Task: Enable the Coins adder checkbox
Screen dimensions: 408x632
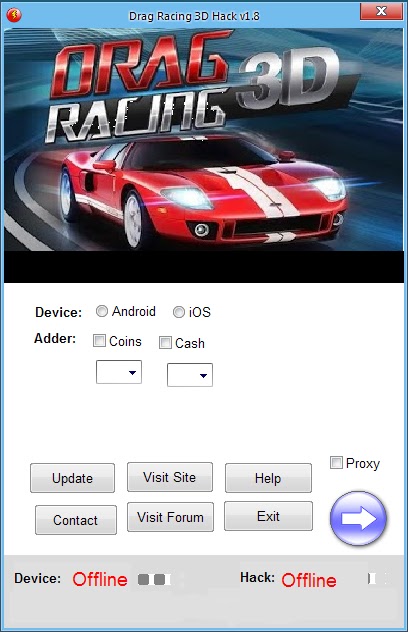Action: (99, 341)
